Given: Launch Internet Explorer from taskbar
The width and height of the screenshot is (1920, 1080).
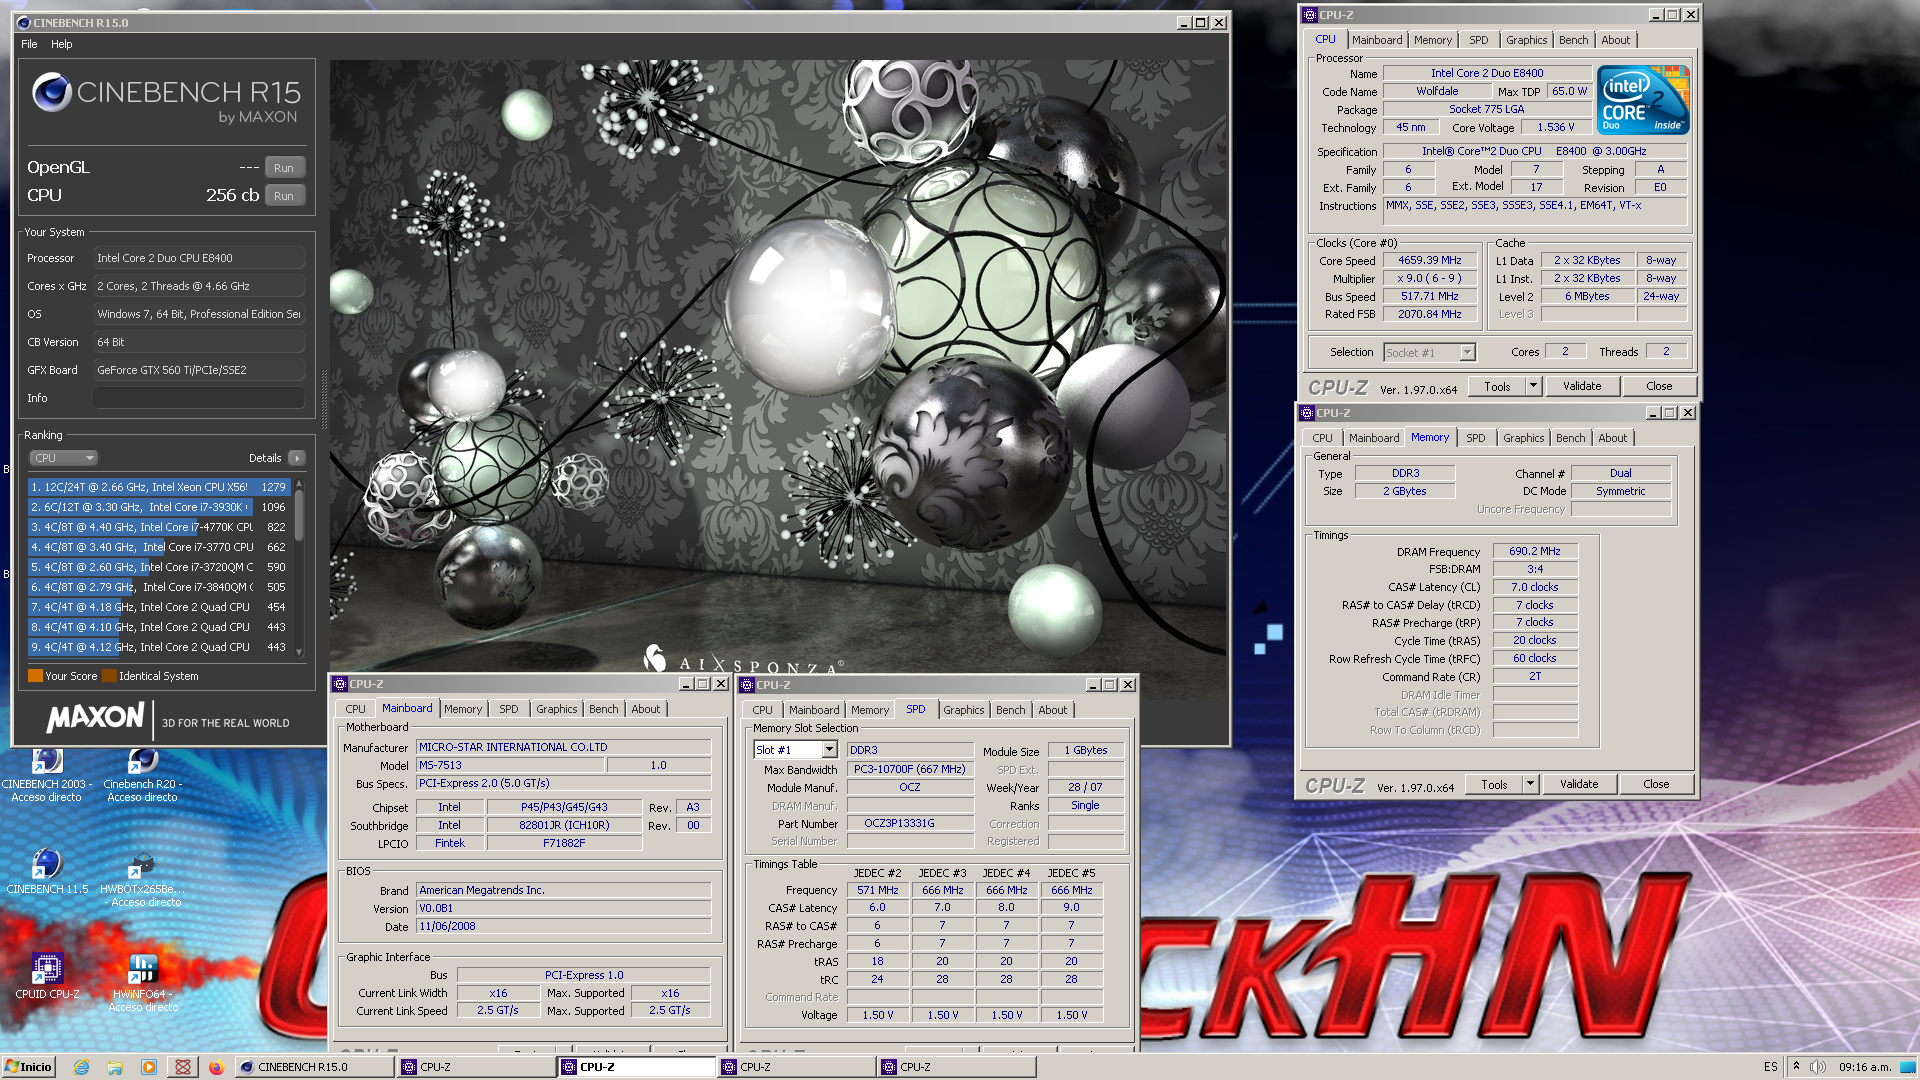Looking at the screenshot, I should click(x=81, y=1067).
